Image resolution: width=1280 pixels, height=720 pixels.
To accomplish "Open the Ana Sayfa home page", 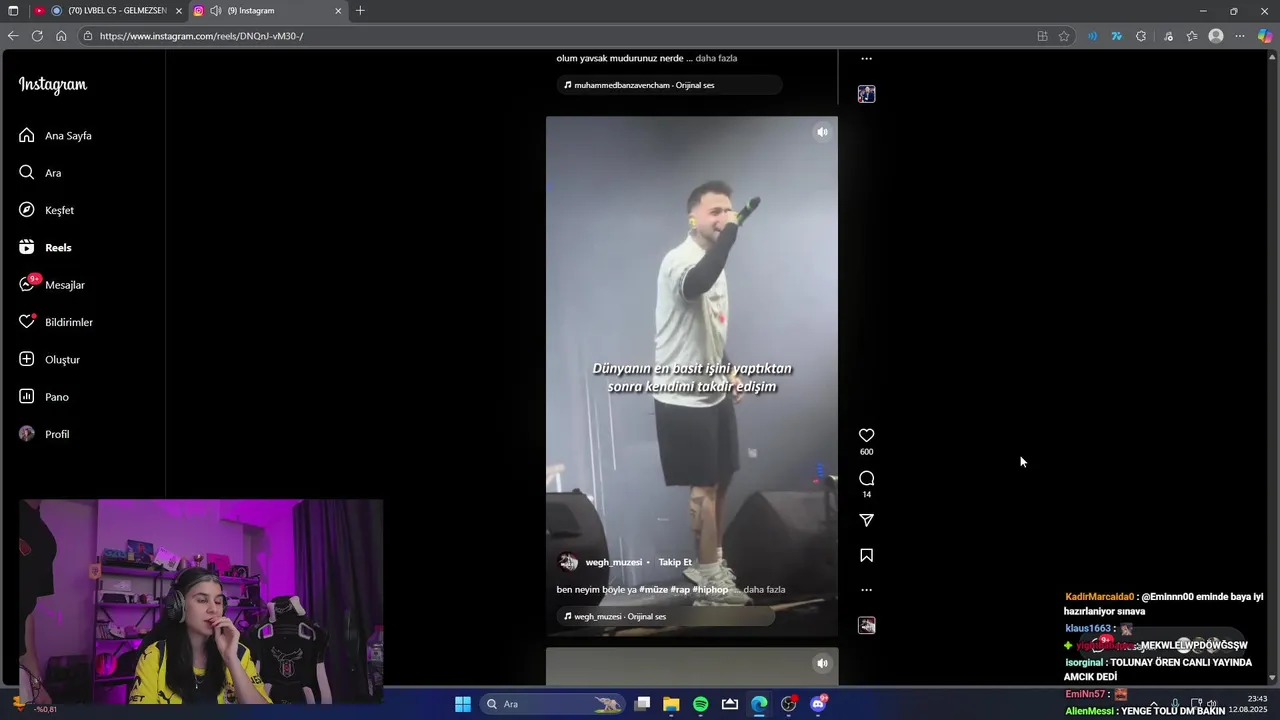I will pos(55,136).
